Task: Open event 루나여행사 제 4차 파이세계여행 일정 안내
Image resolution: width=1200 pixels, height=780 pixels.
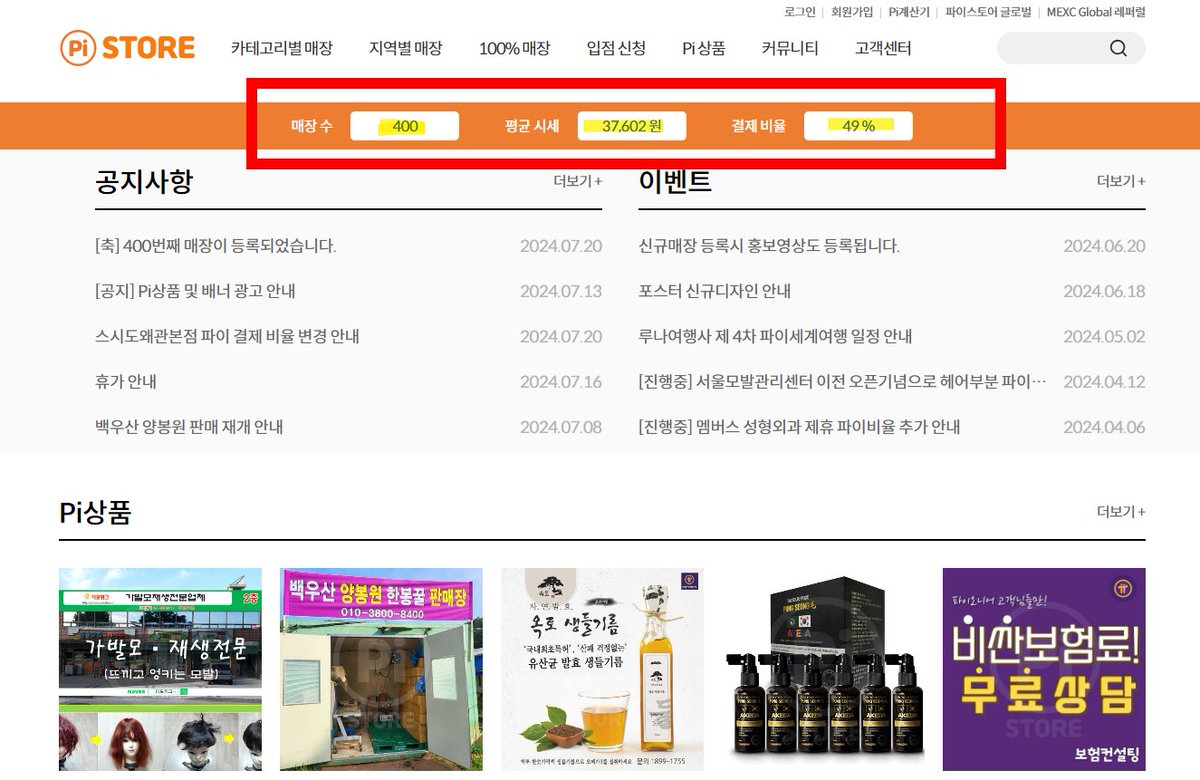Action: coord(775,336)
